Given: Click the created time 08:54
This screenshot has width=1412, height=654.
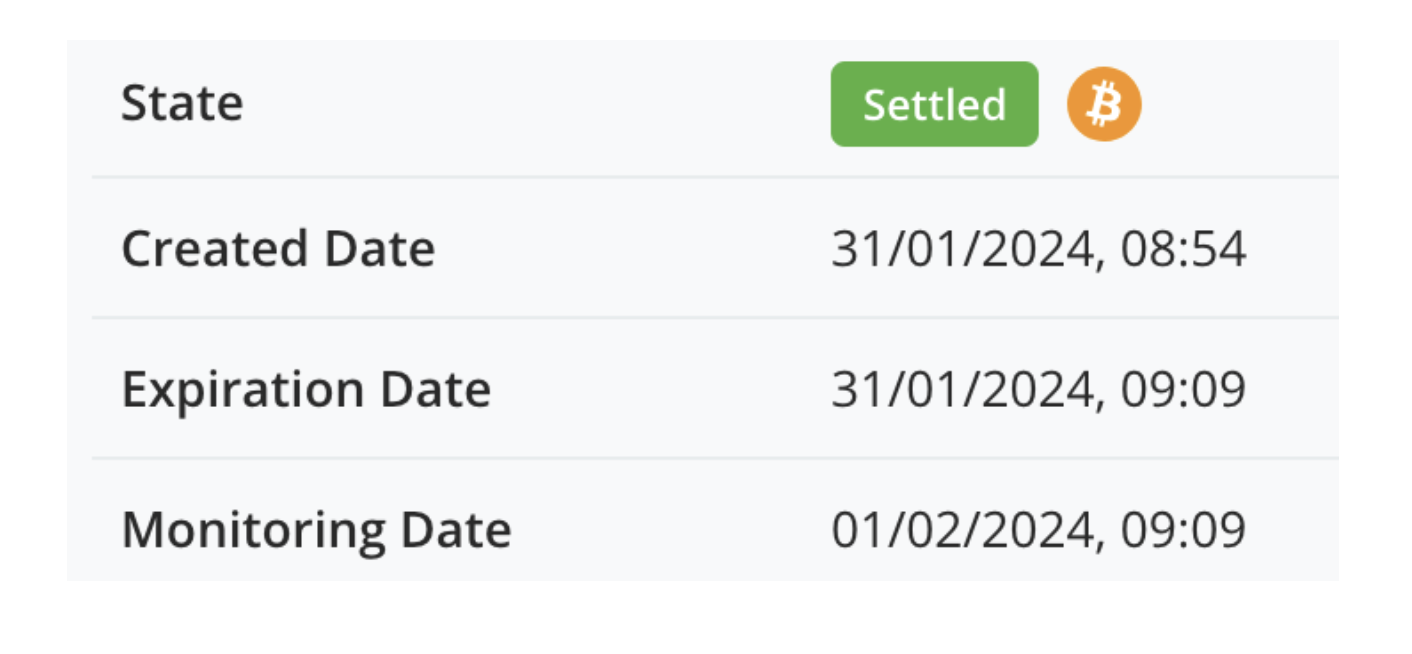Looking at the screenshot, I should [x=1183, y=250].
